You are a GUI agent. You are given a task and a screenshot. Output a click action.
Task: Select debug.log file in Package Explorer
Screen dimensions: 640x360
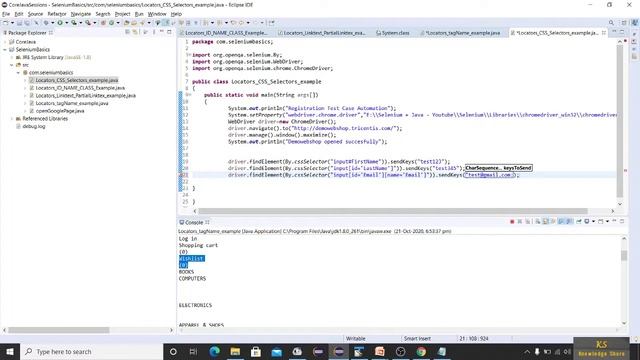point(33,126)
